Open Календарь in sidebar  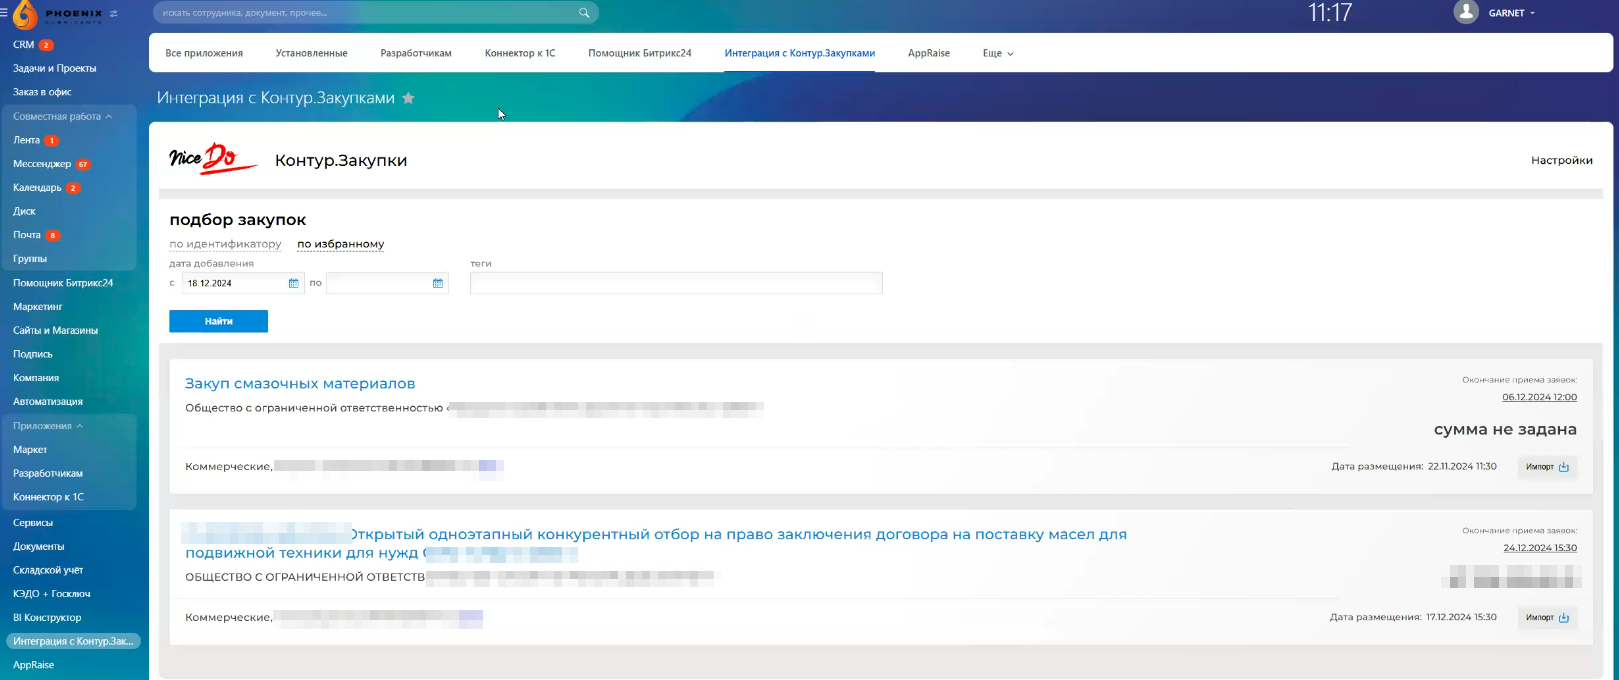point(37,188)
